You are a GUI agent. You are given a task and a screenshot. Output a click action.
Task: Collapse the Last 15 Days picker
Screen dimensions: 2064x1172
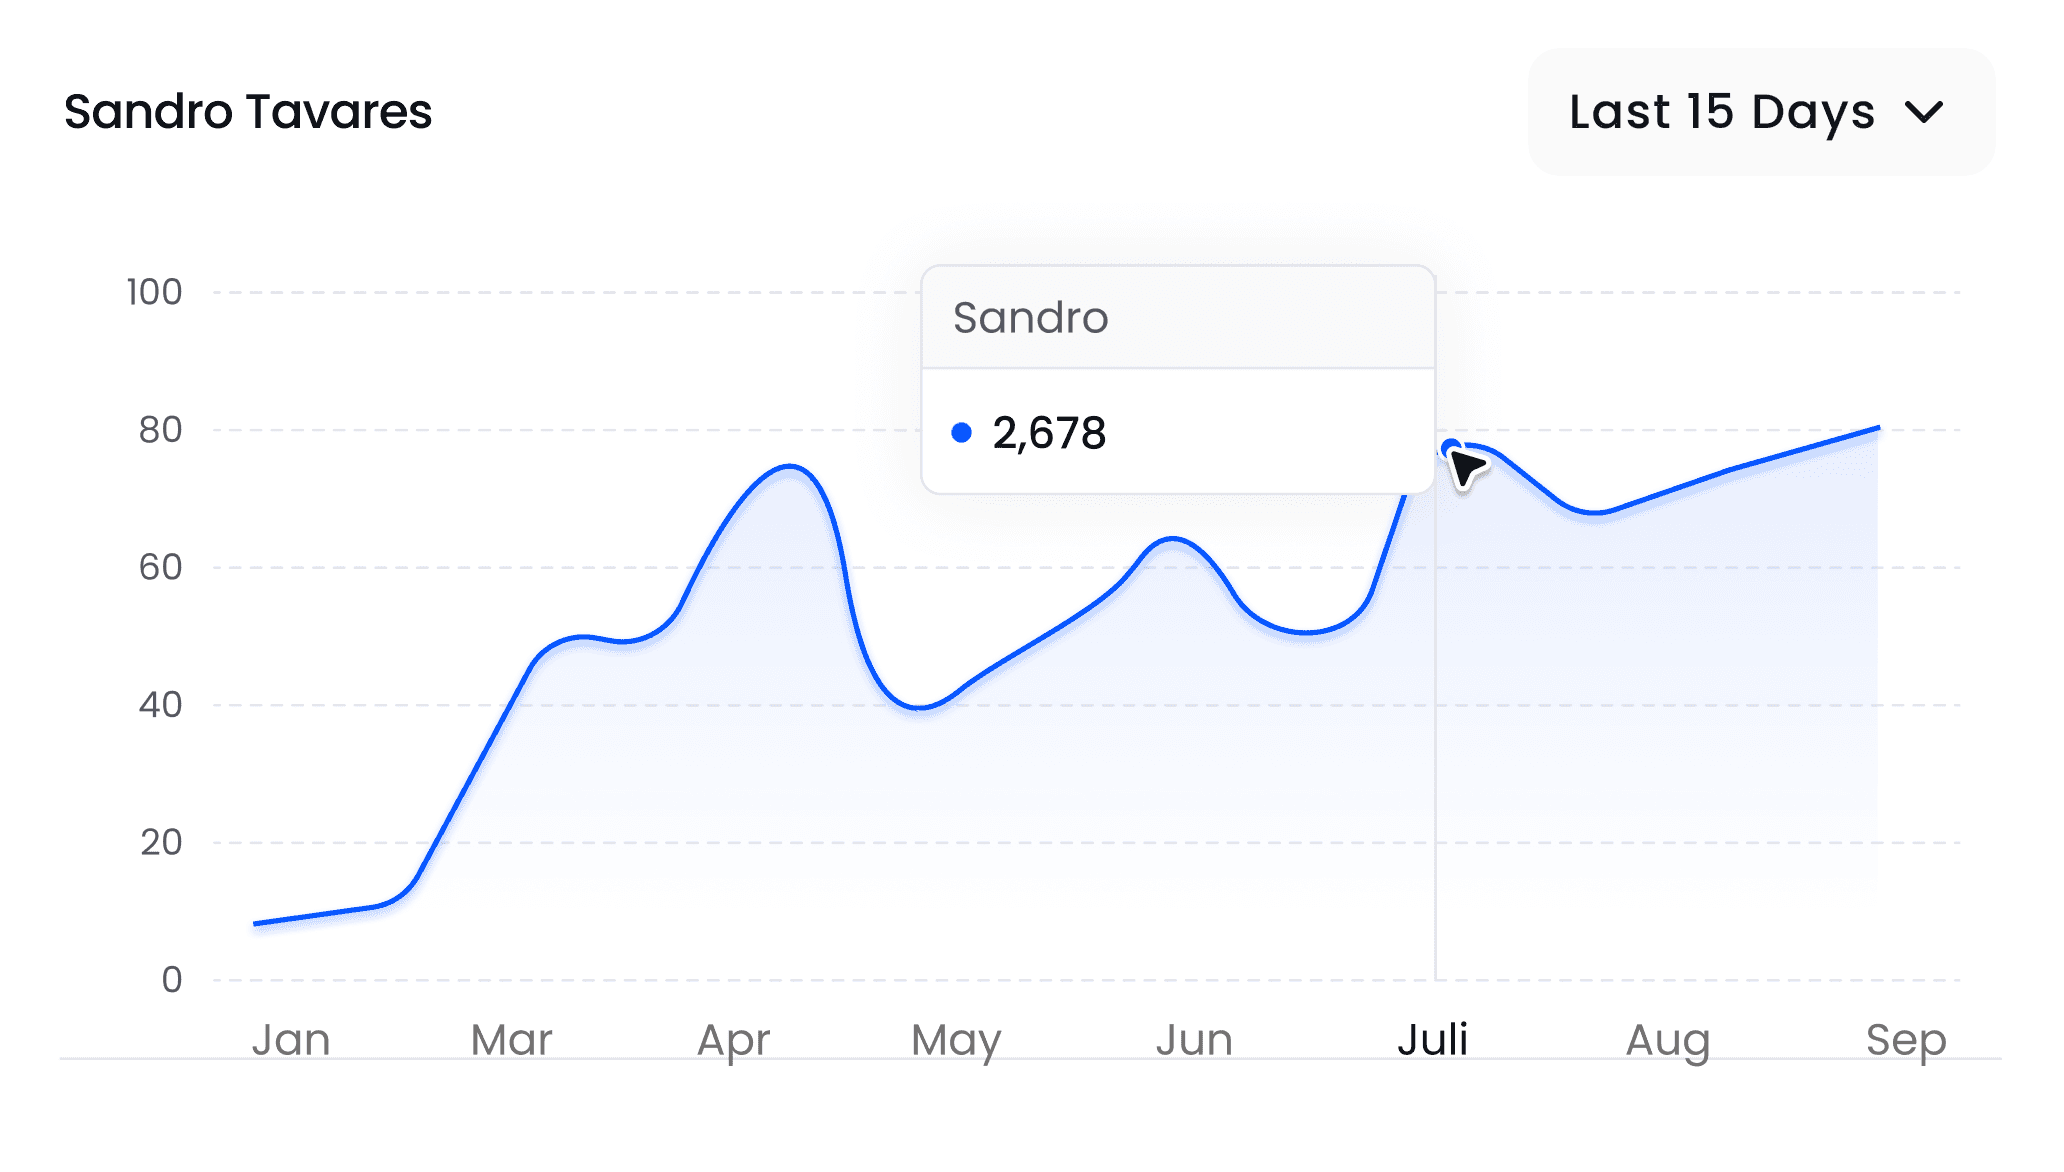pyautogui.click(x=1760, y=112)
